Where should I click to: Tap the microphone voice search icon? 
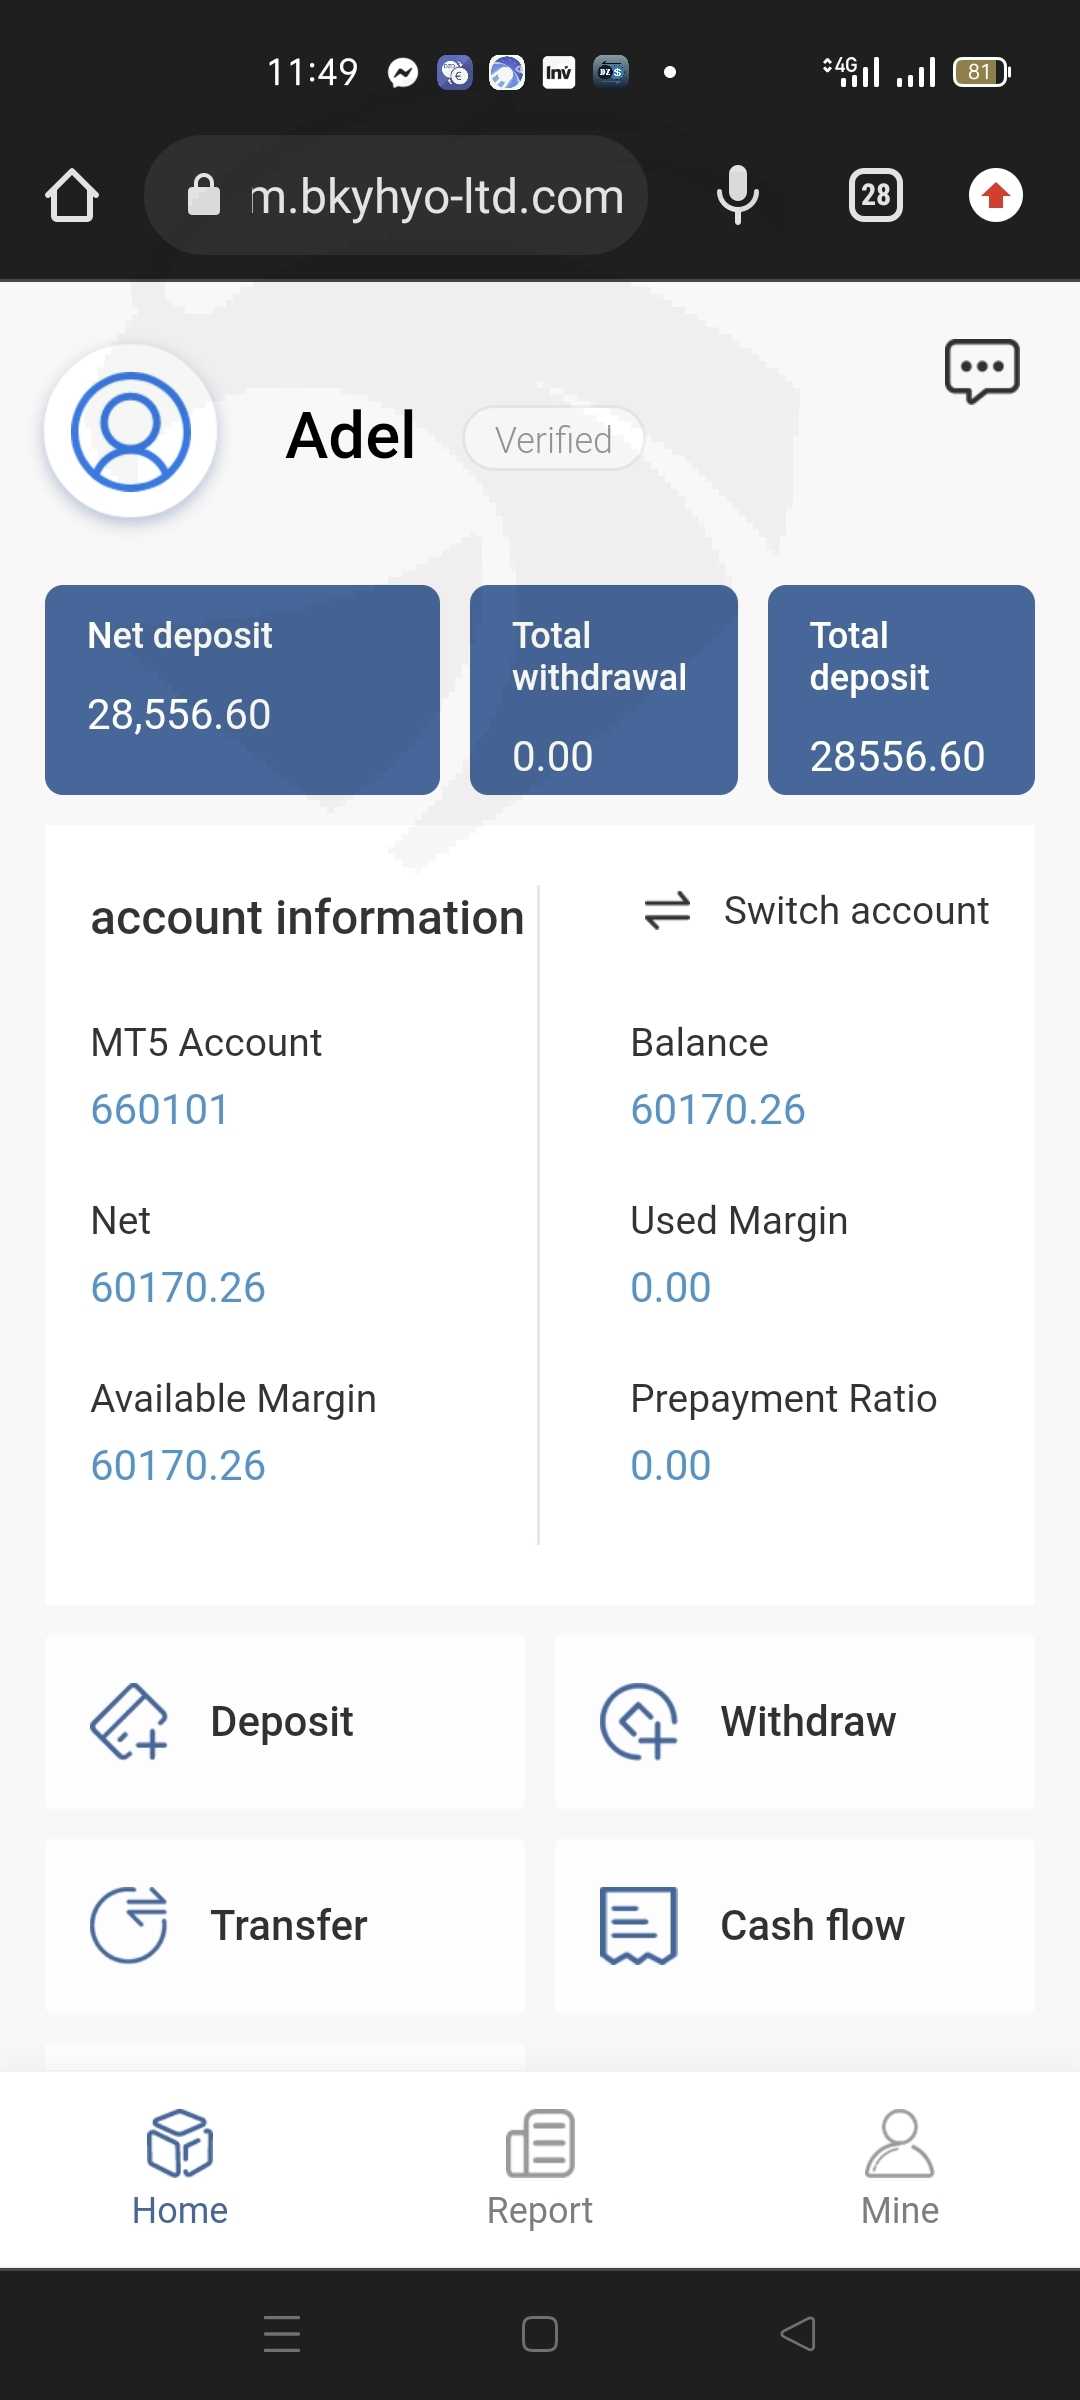(738, 195)
